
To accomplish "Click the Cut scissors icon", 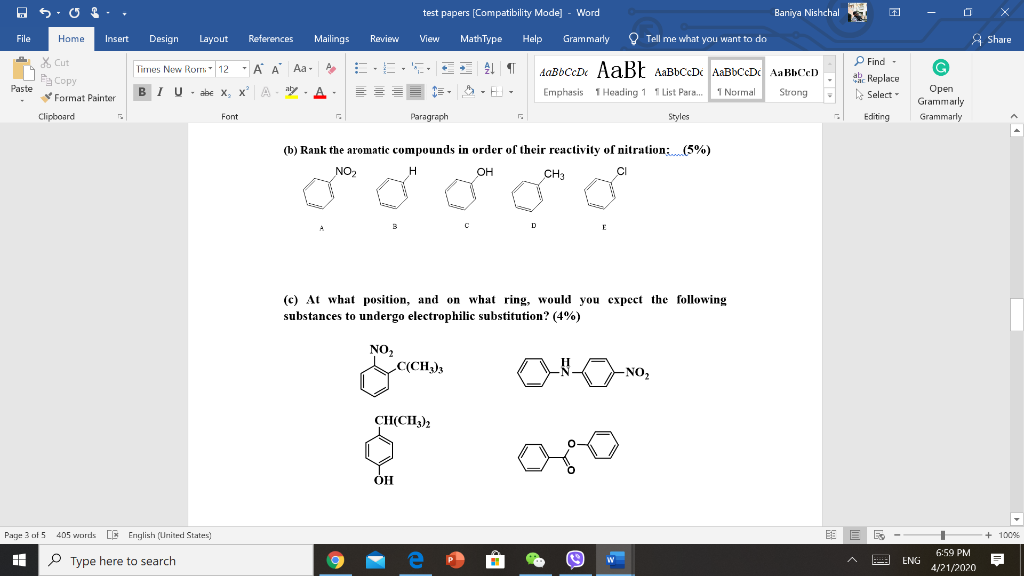I will click(46, 63).
